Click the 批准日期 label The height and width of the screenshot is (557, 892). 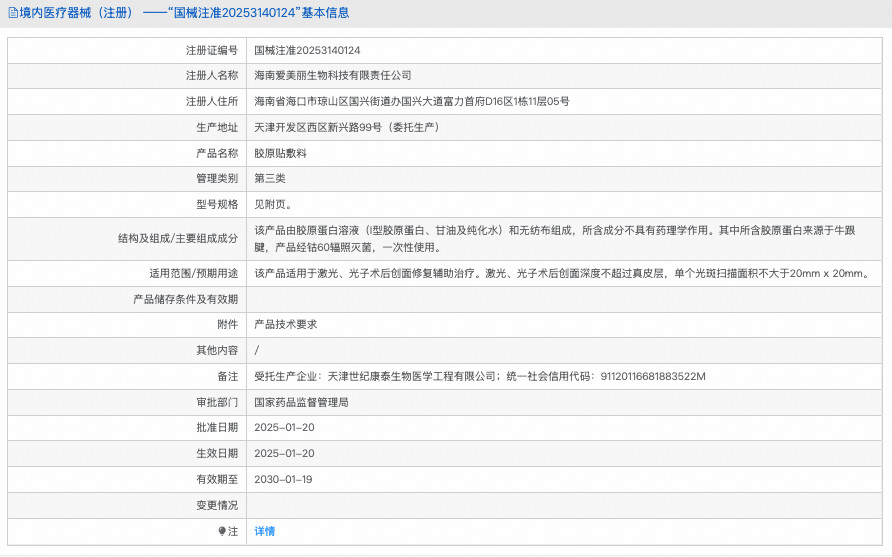point(217,427)
